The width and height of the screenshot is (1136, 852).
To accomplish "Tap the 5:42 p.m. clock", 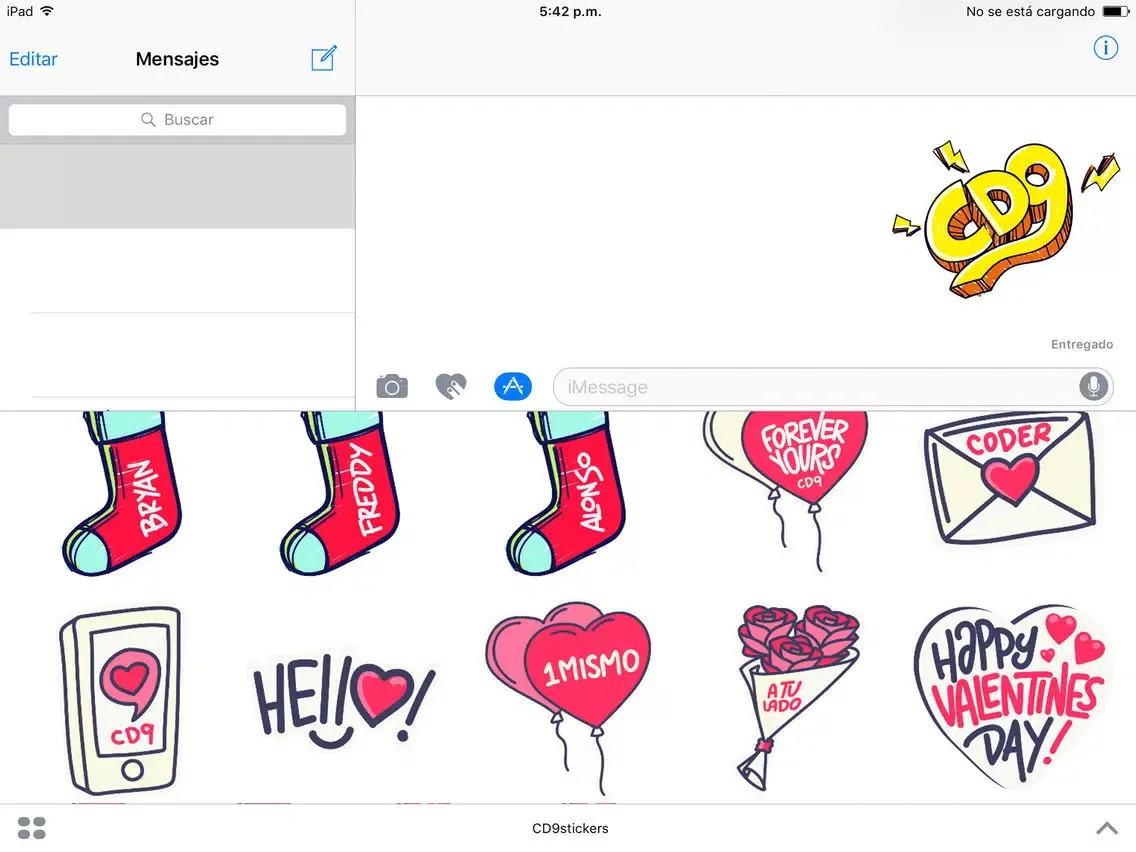I will 570,11.
